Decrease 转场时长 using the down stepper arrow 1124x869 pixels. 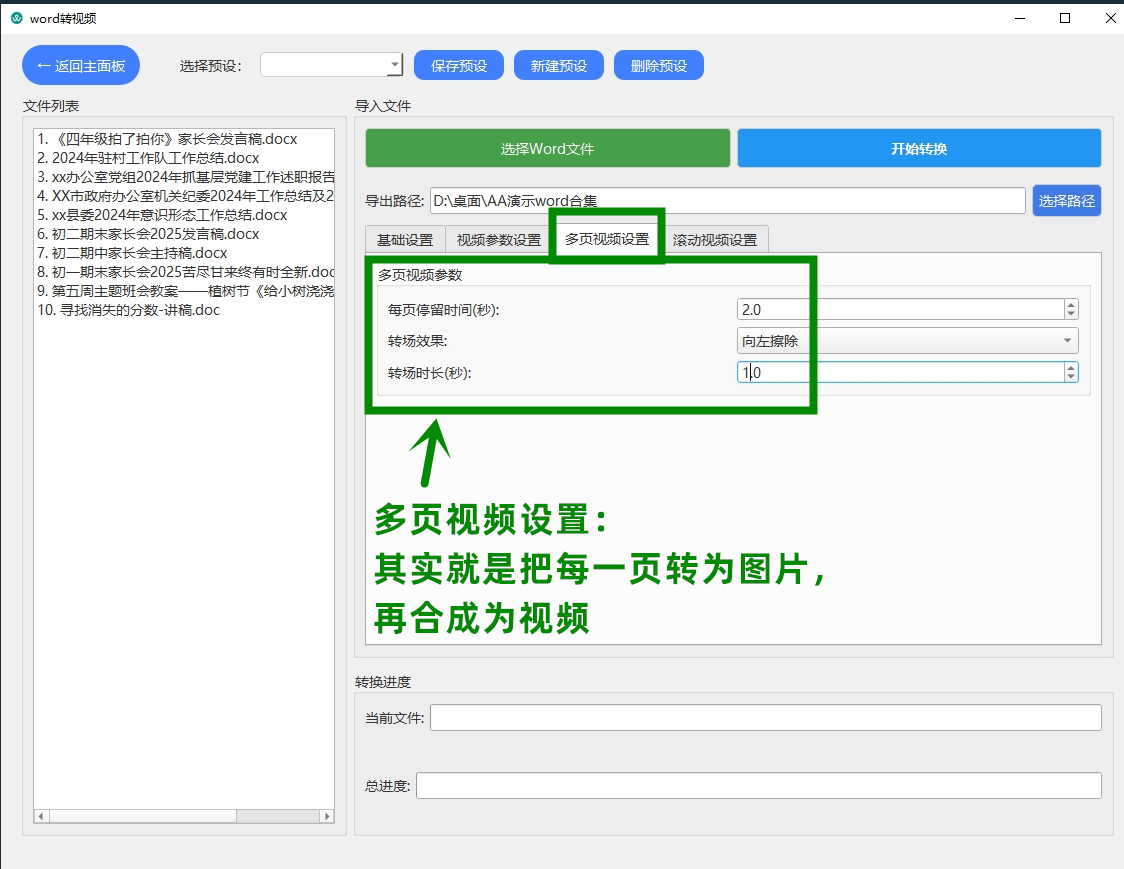[x=1071, y=377]
